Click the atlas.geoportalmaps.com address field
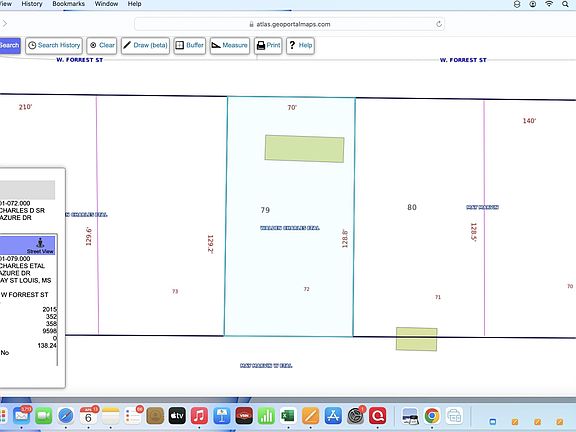 [289, 24]
